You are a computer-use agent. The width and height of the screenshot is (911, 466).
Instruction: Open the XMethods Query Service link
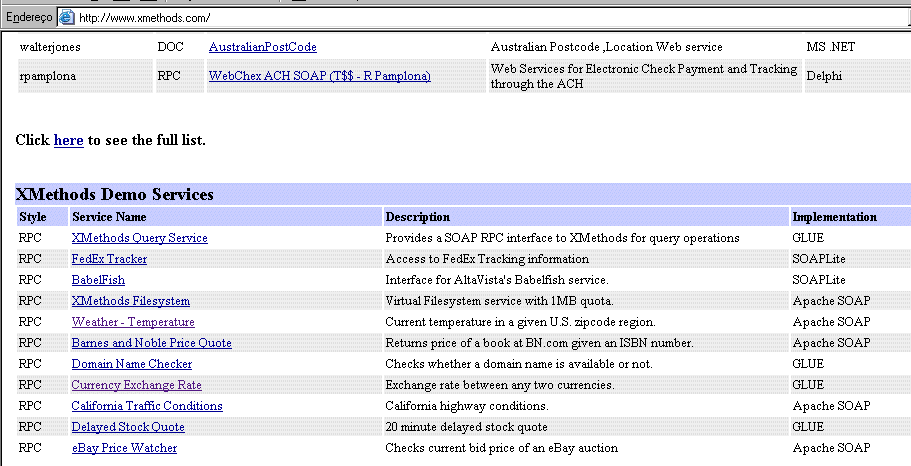[139, 238]
